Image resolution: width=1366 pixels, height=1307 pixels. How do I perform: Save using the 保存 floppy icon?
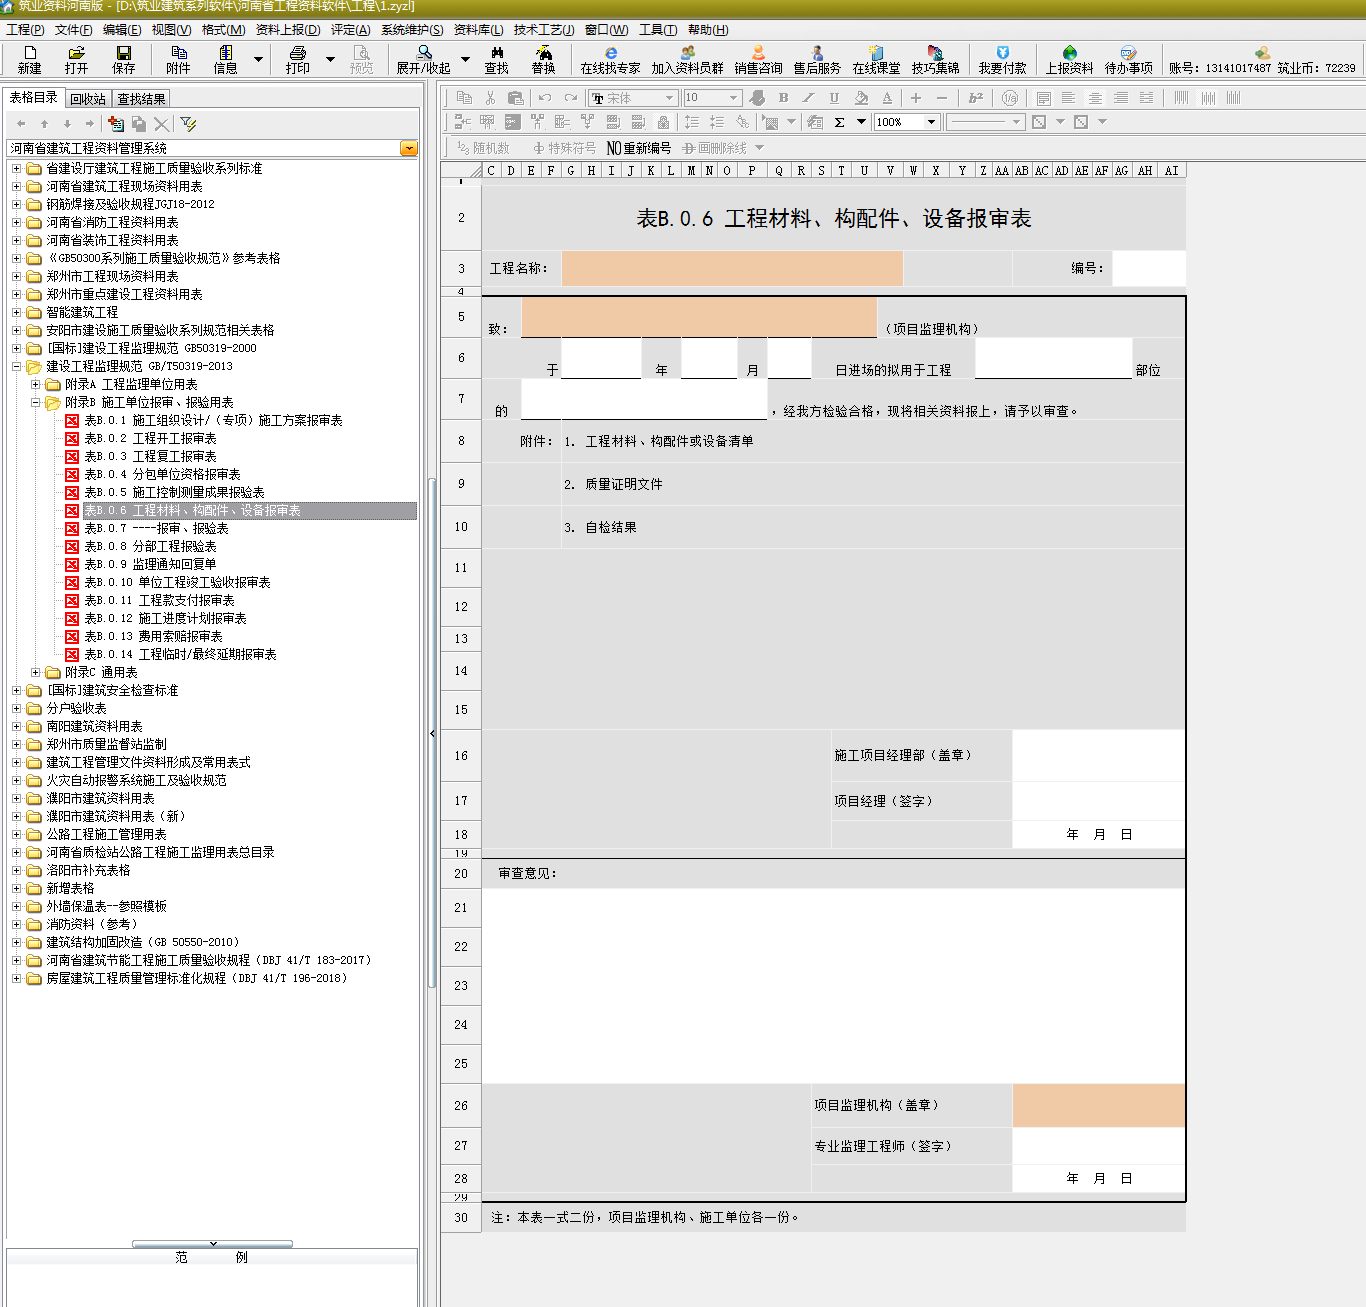pyautogui.click(x=123, y=60)
